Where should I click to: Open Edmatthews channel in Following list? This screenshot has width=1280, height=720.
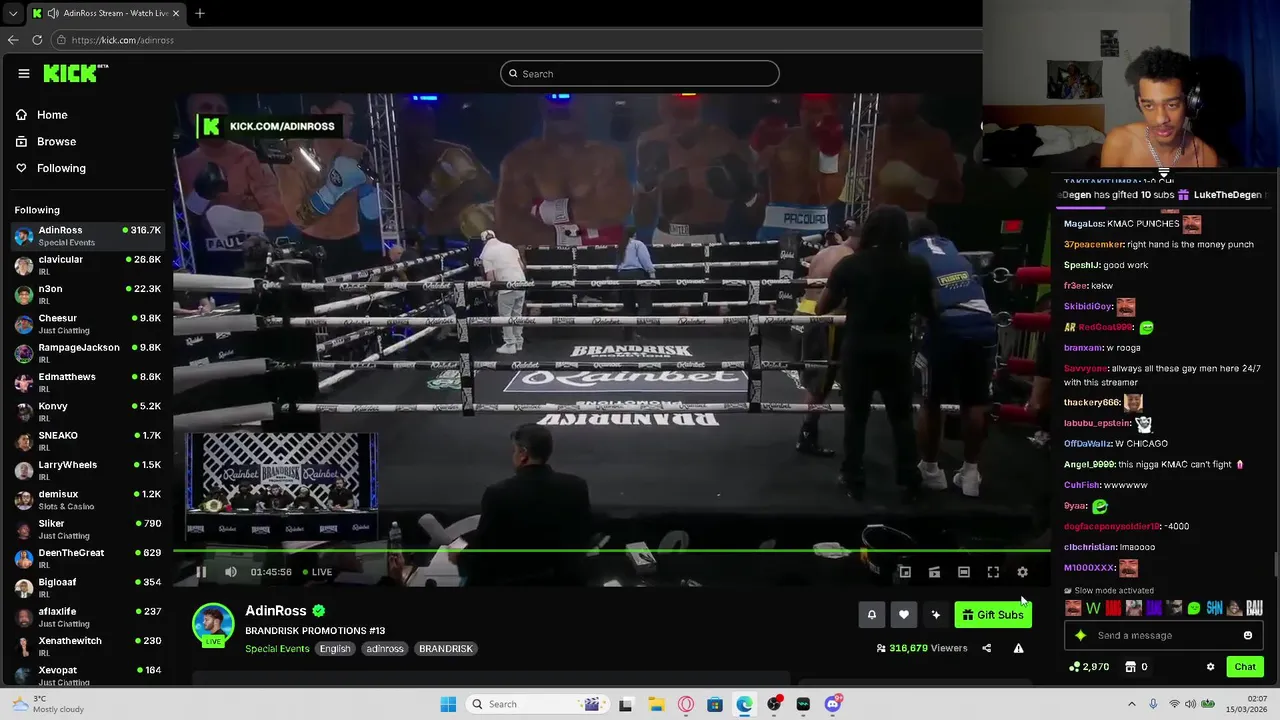[x=87, y=382]
